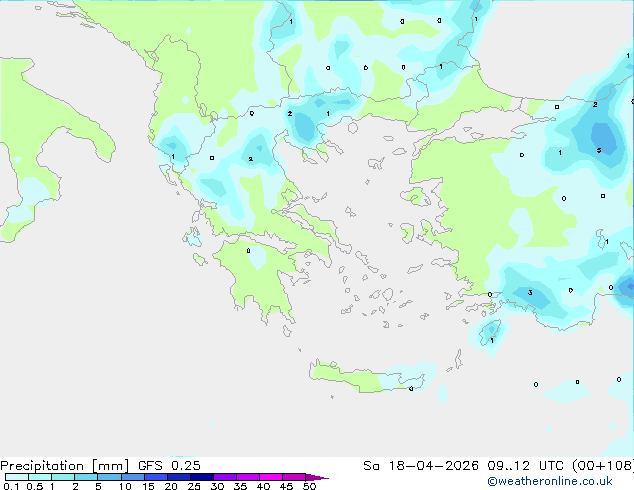
Task: Click the 0.1–0.5 mm legend color swatch
Action: (x=17, y=477)
